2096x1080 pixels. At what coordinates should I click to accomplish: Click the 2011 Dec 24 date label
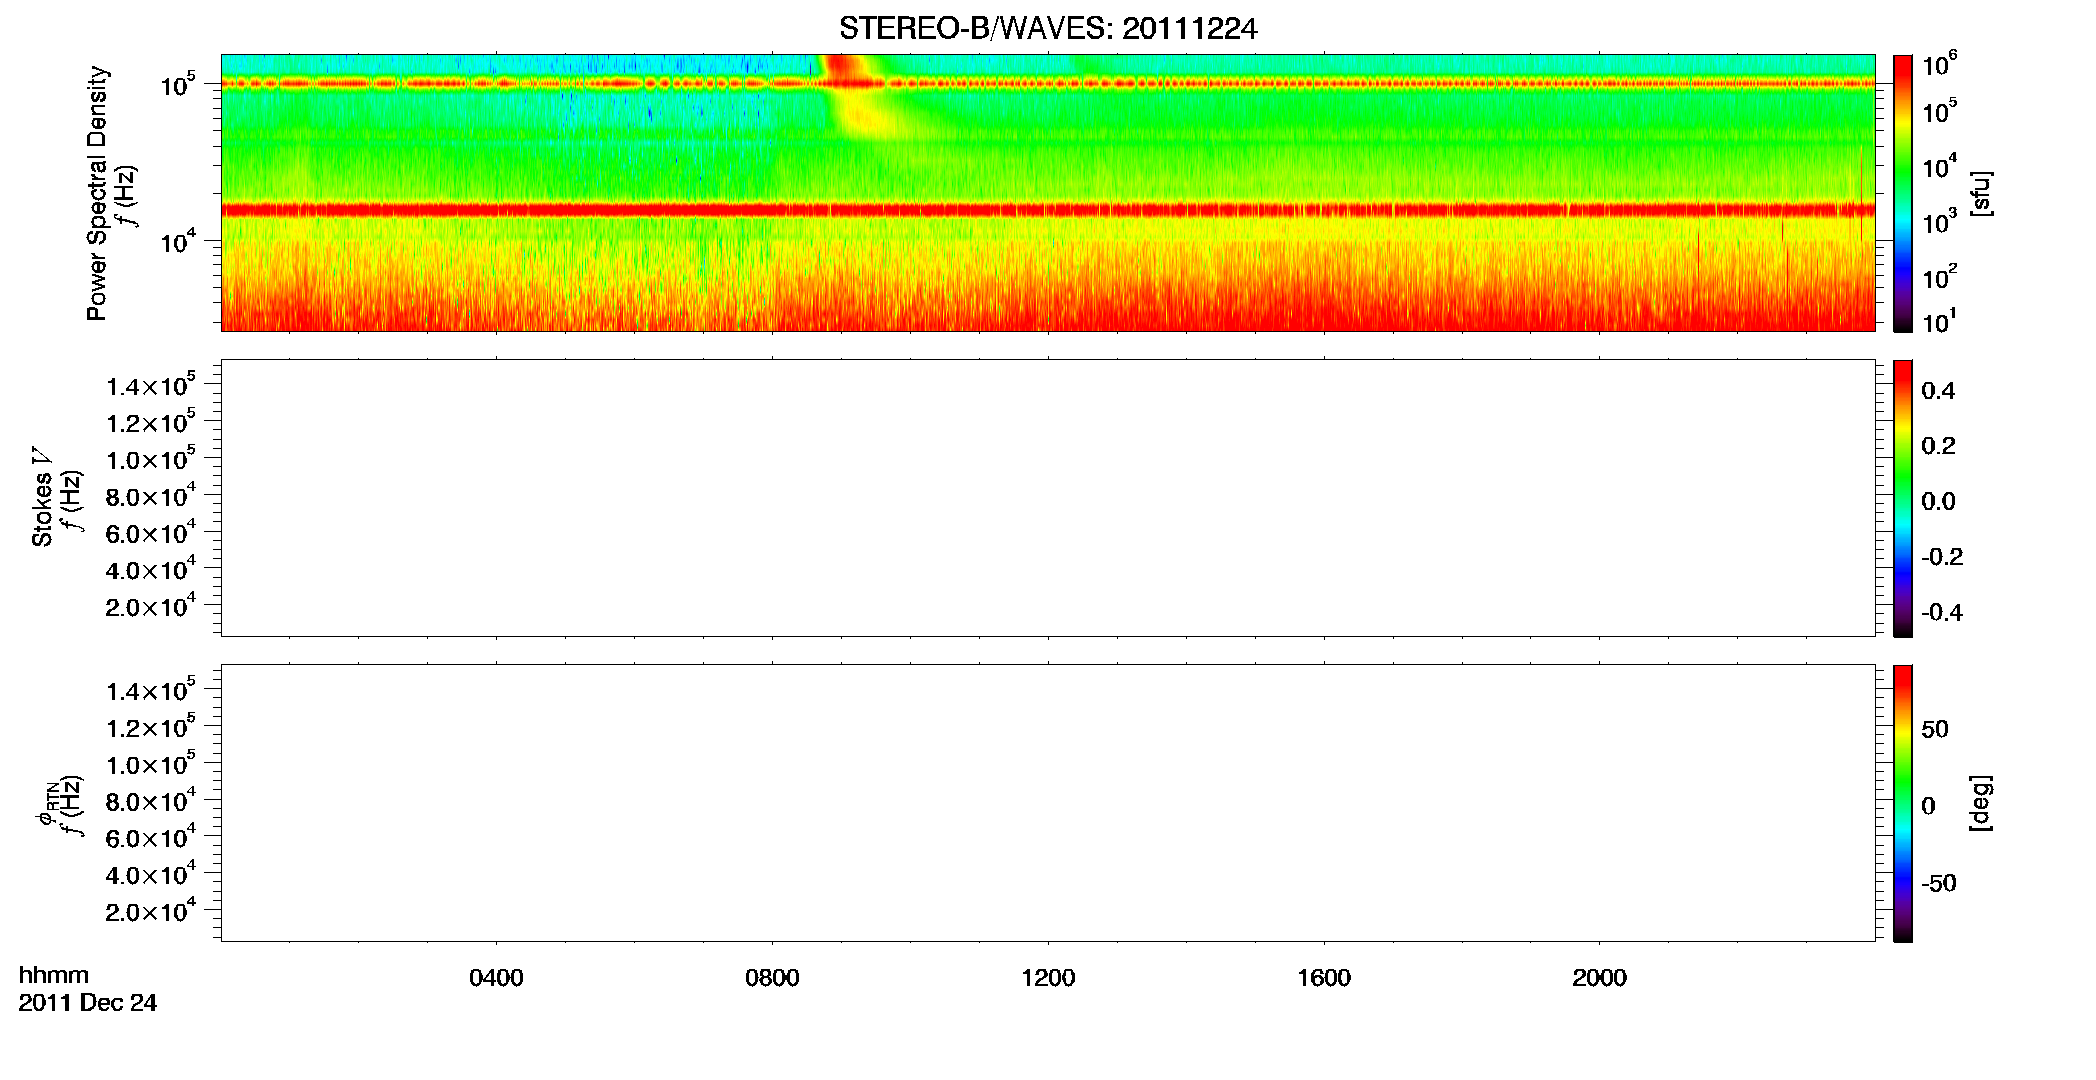coord(88,1003)
